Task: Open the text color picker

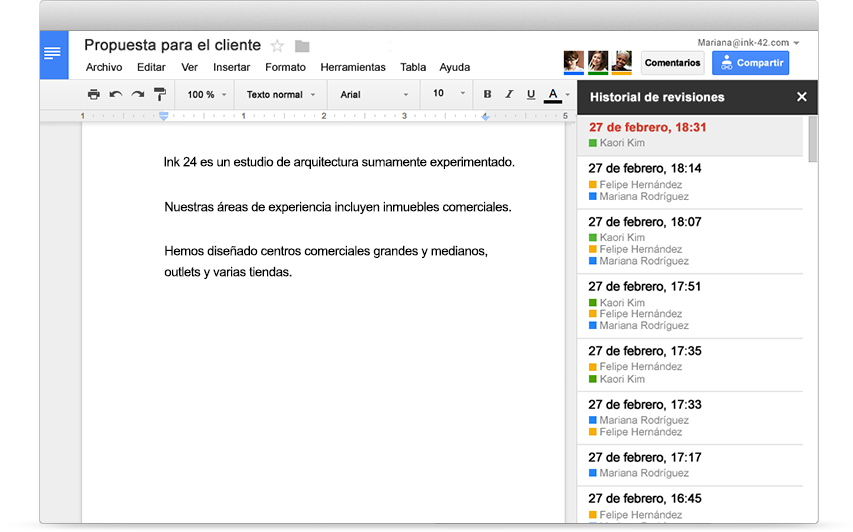Action: click(x=554, y=95)
